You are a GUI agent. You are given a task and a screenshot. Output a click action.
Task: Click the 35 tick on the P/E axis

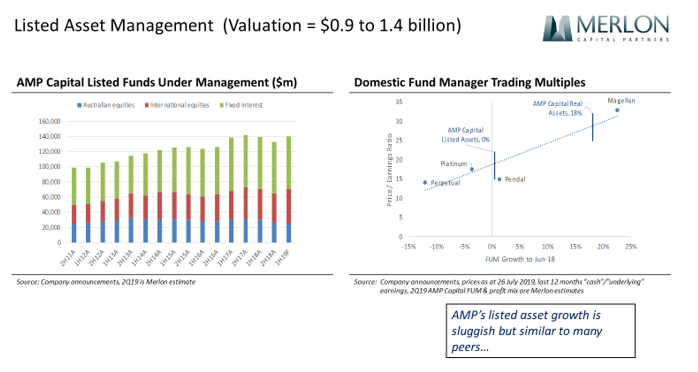(399, 102)
